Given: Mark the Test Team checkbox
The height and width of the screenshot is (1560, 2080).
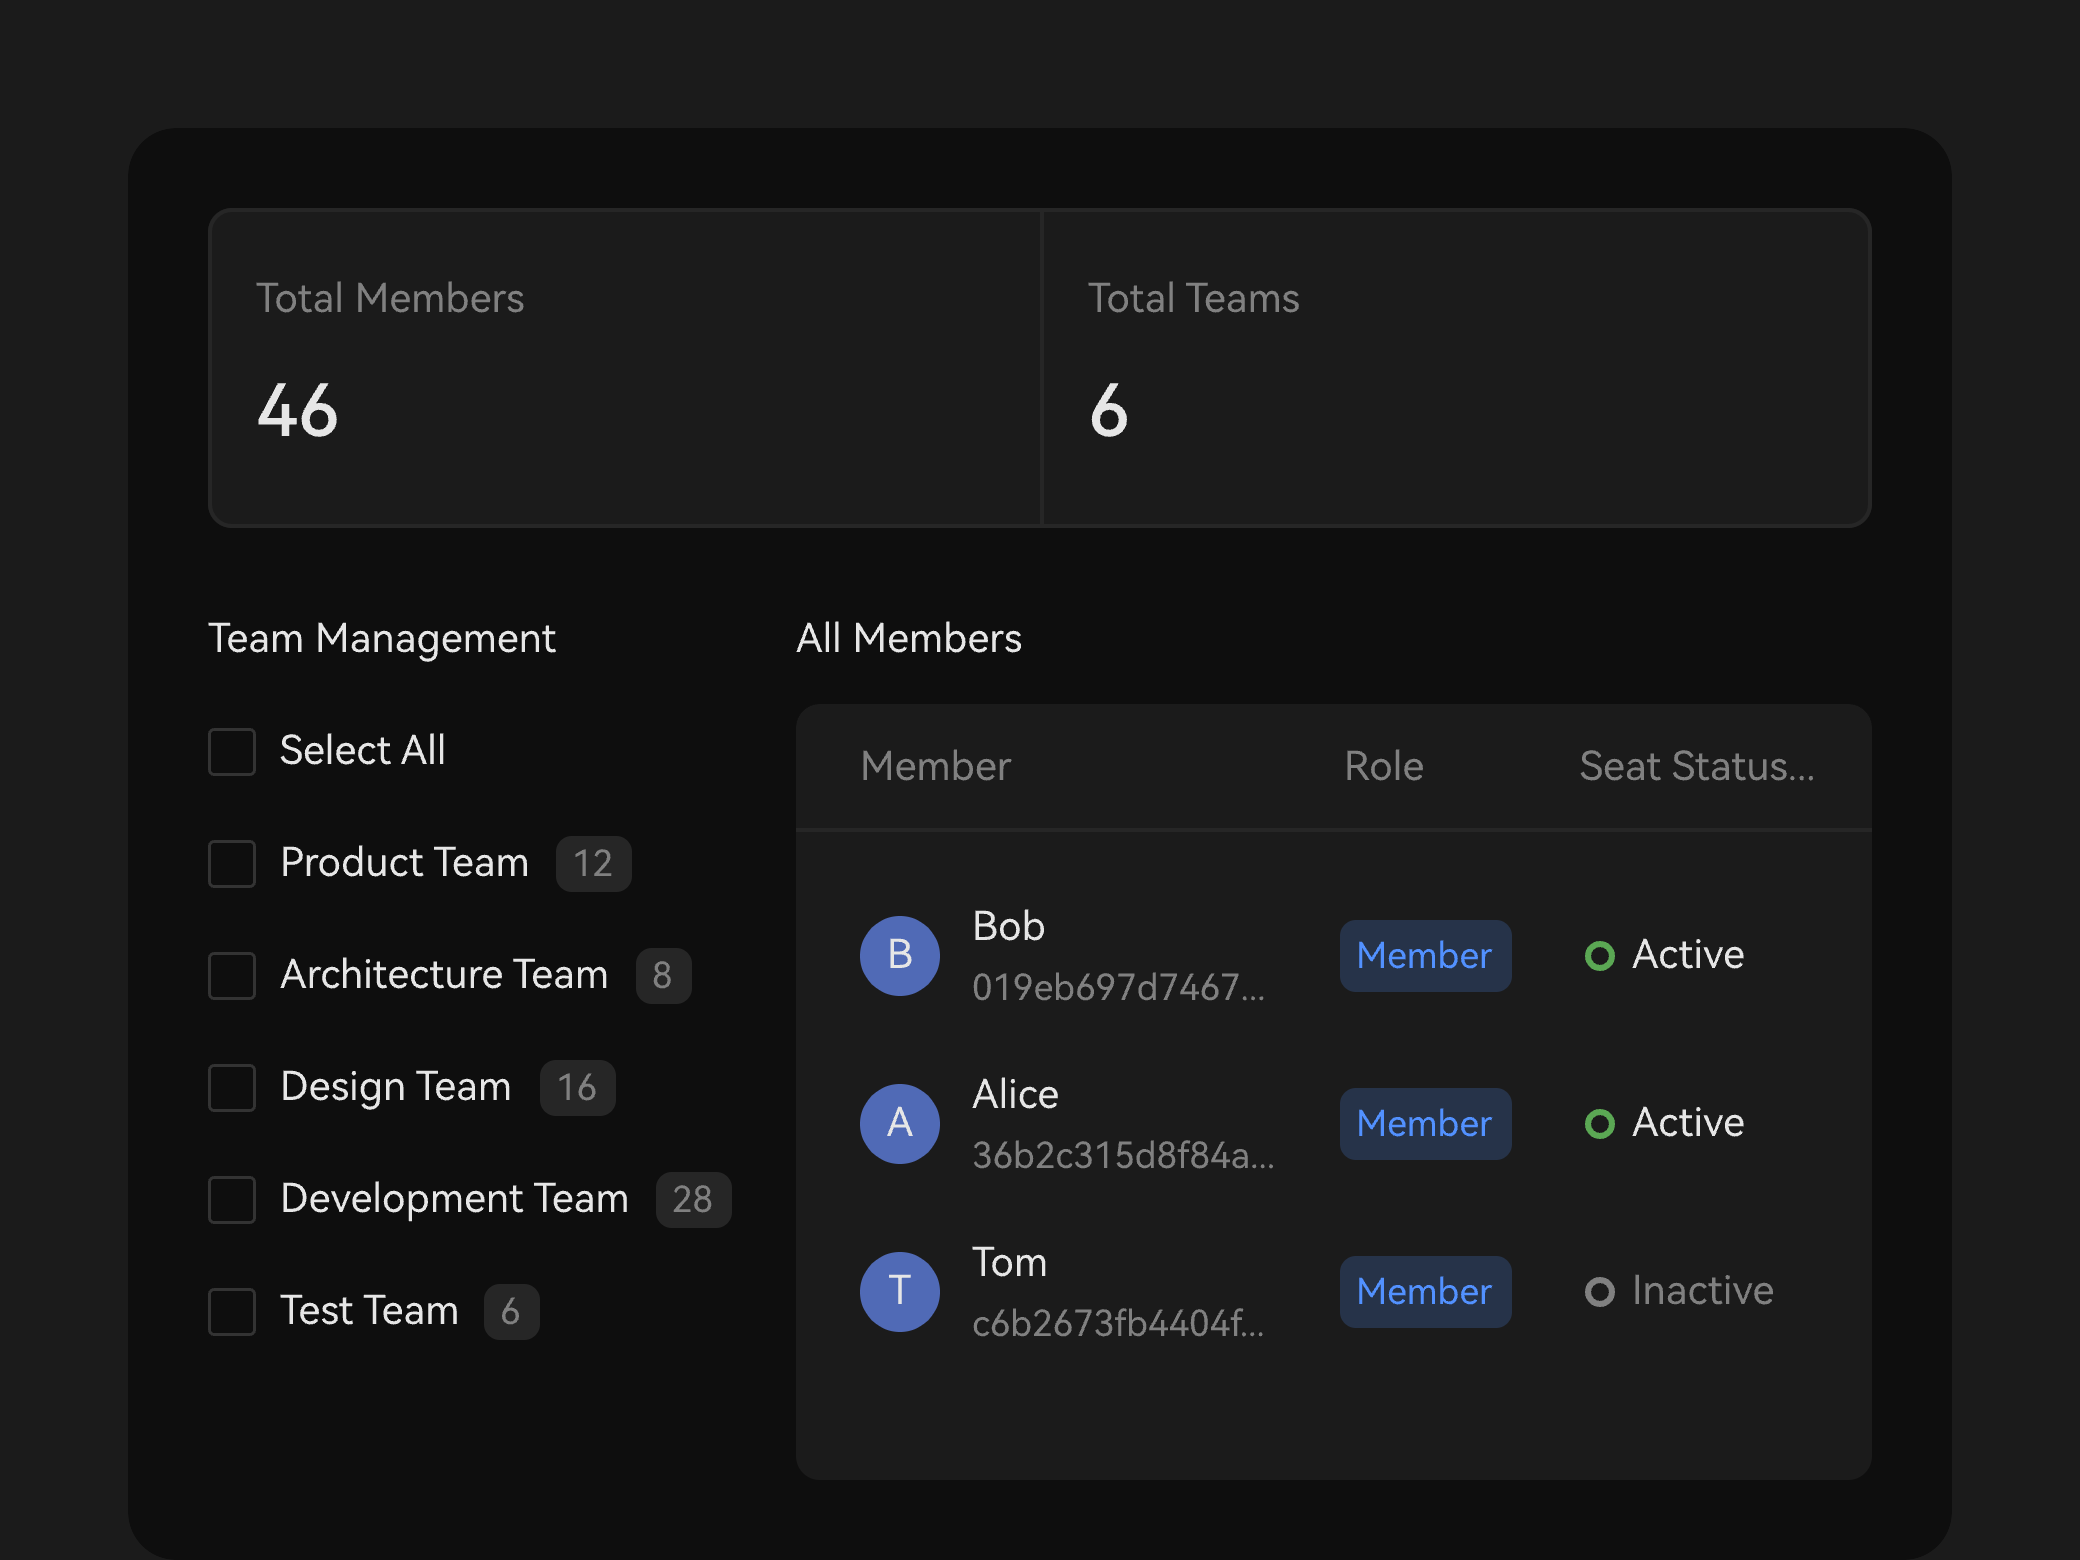Looking at the screenshot, I should 232,1311.
